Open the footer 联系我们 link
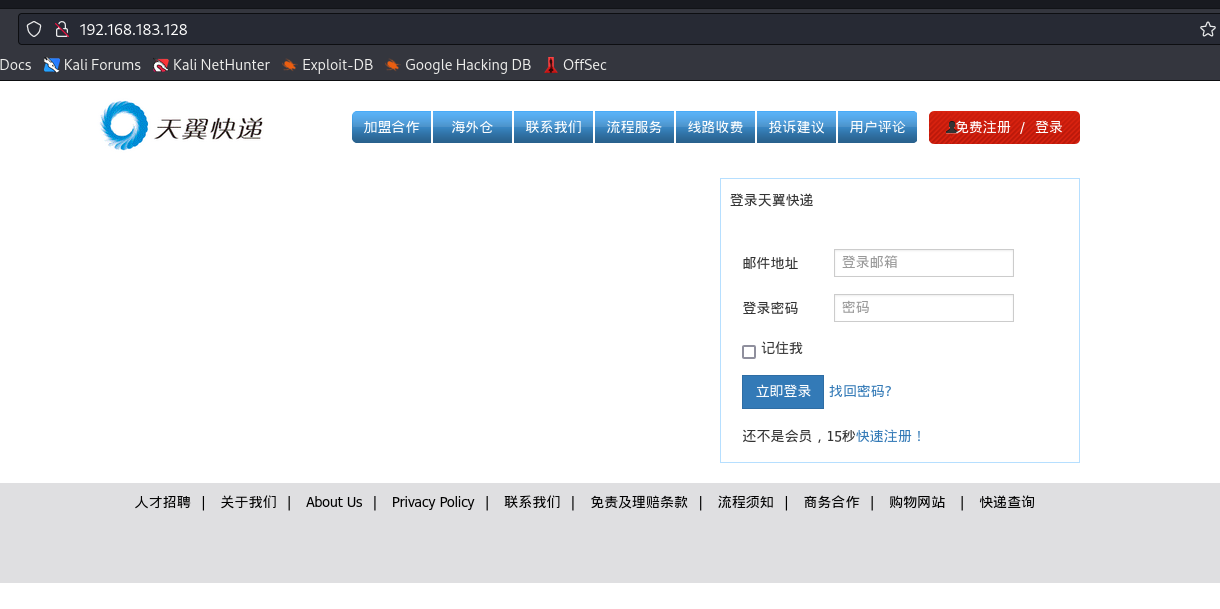1220x609 pixels. pyautogui.click(x=532, y=502)
